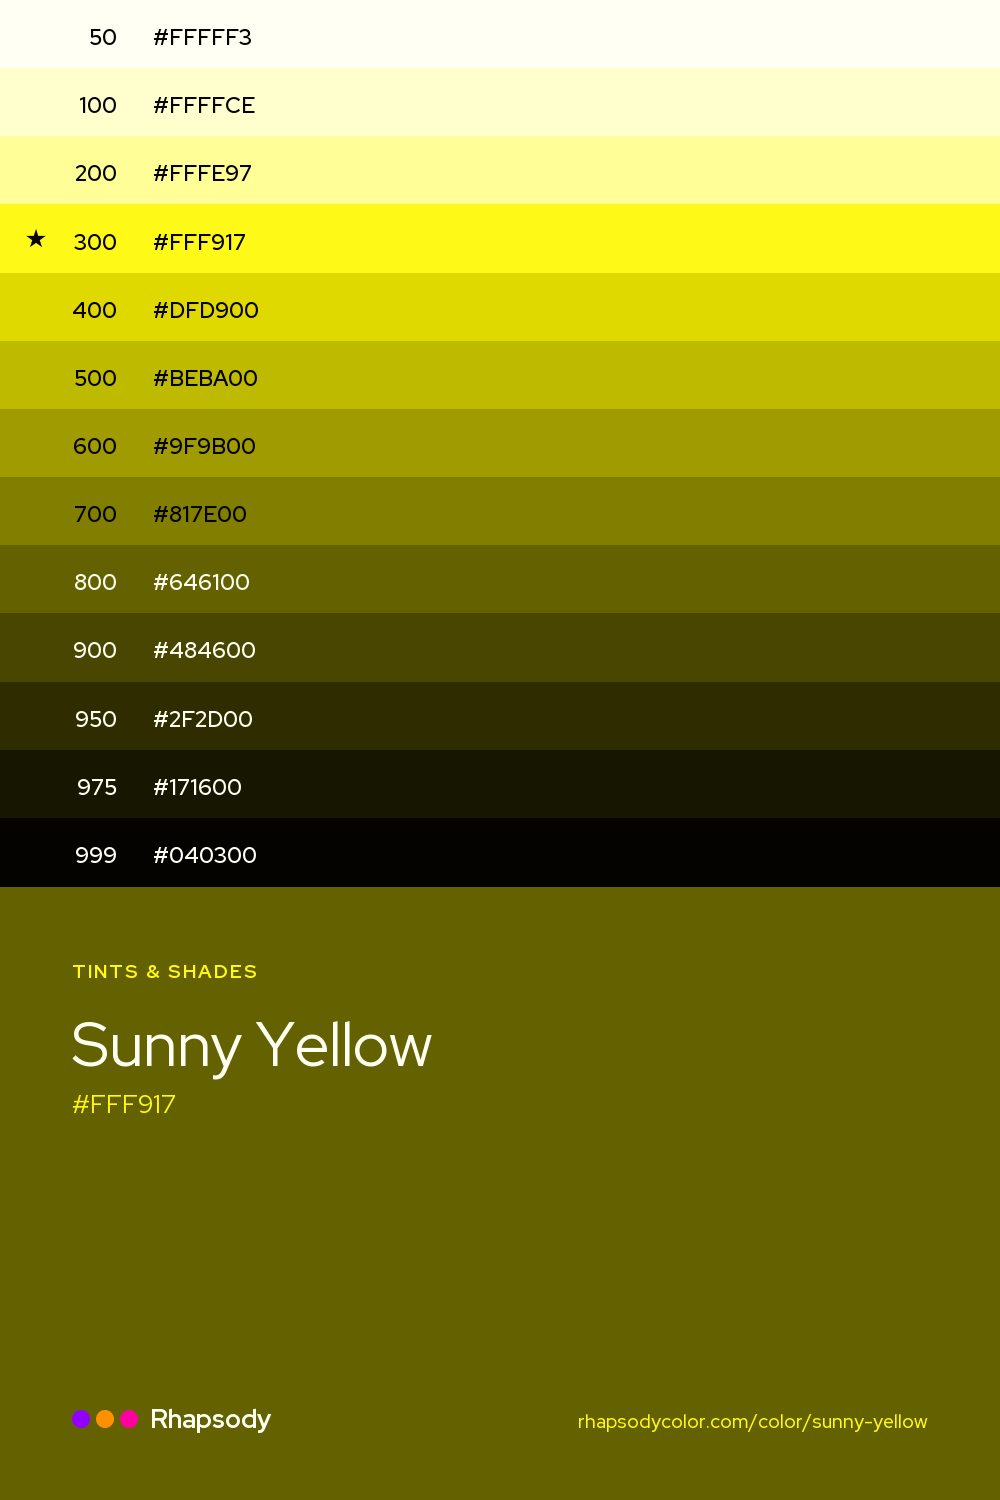Screen dimensions: 1000x1500
Task: Click the shade number 700
Action: 96,514
